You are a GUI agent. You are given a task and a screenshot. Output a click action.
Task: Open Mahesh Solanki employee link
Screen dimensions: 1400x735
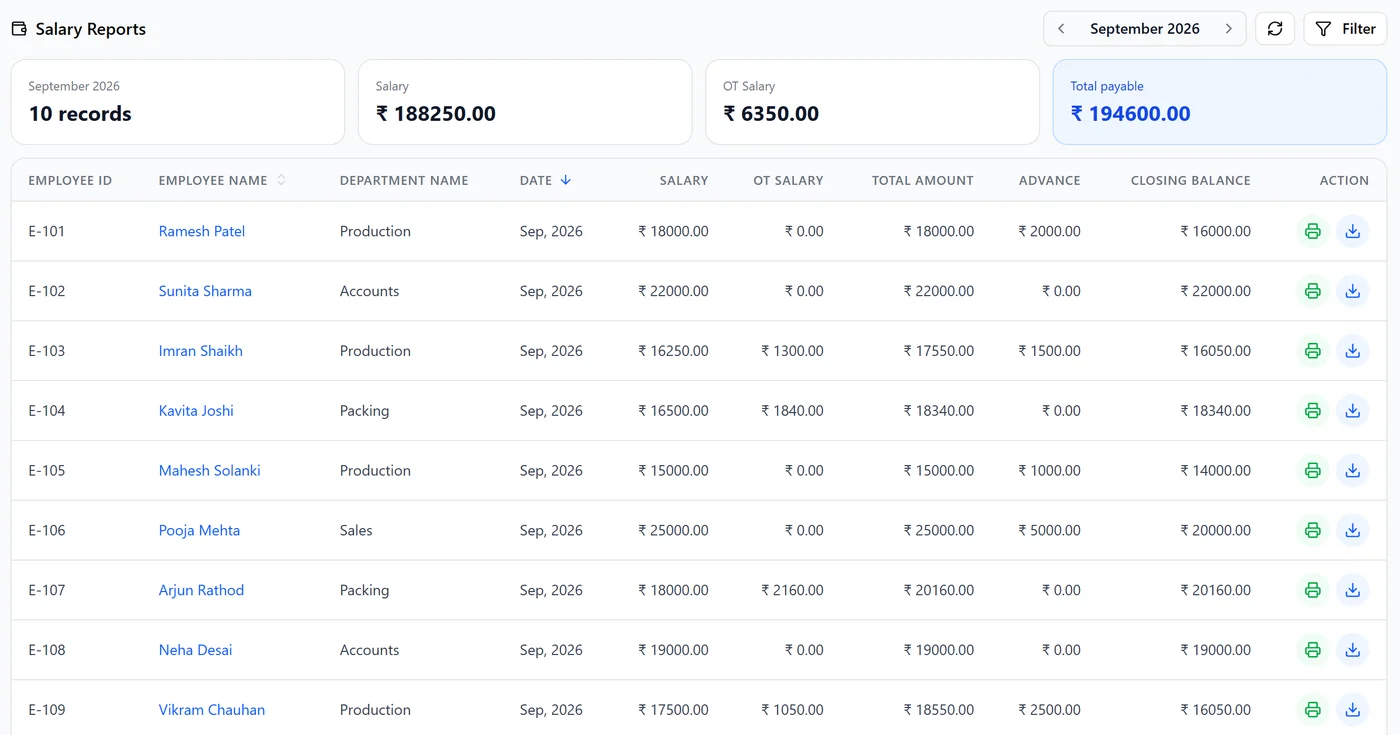coord(210,470)
